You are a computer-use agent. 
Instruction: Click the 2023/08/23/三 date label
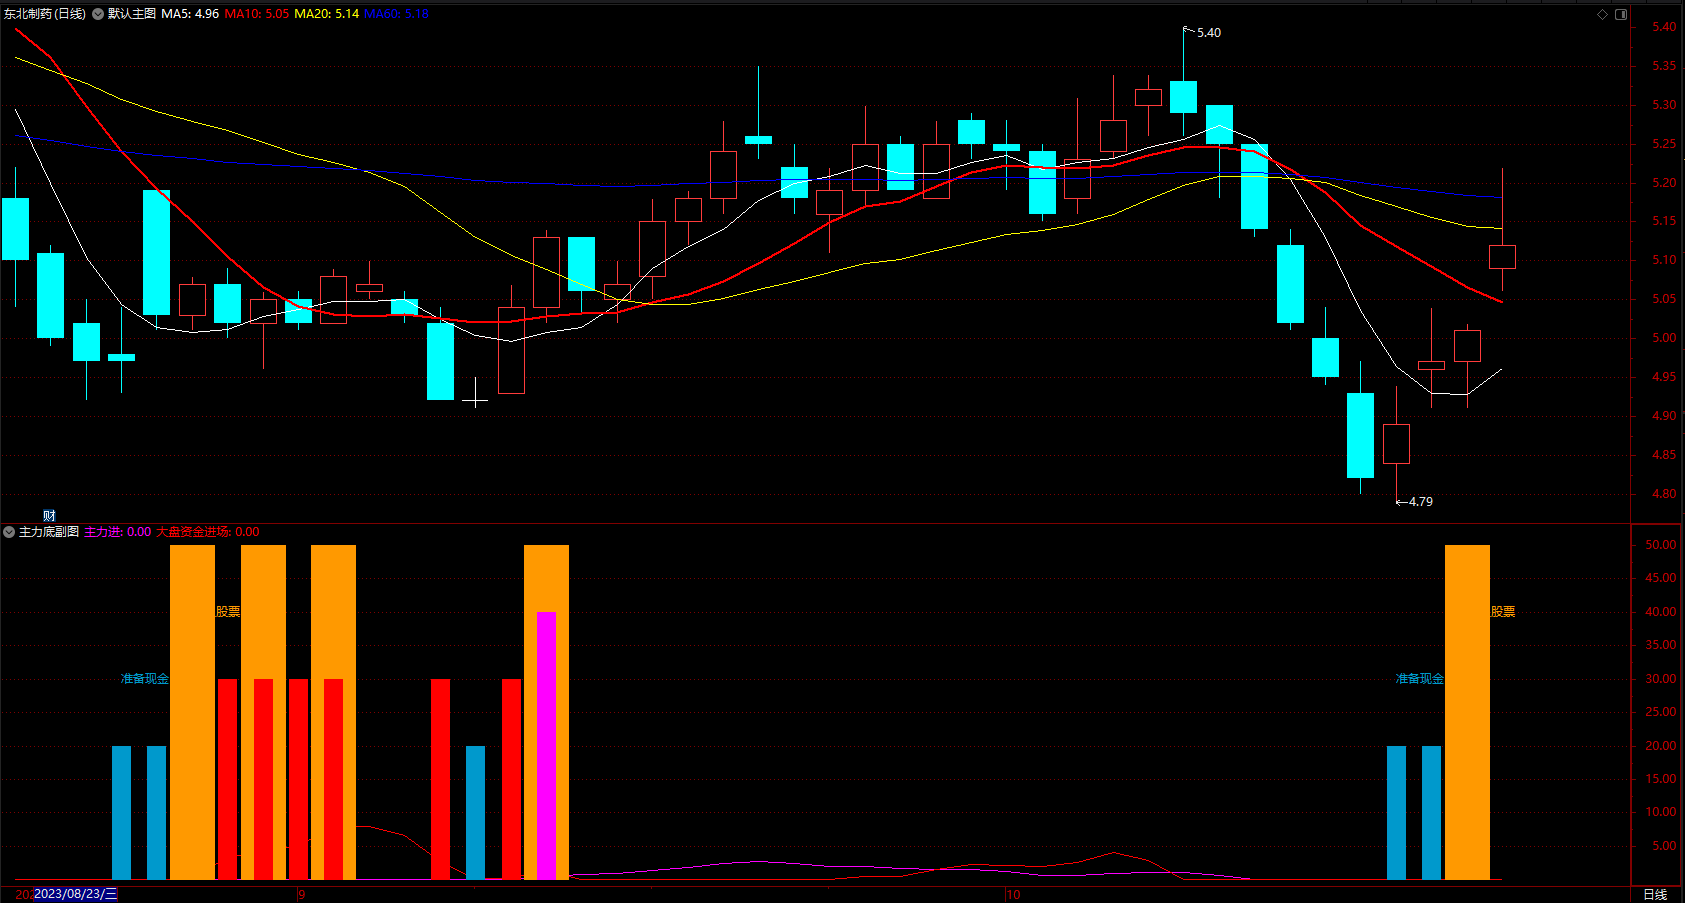pos(75,894)
